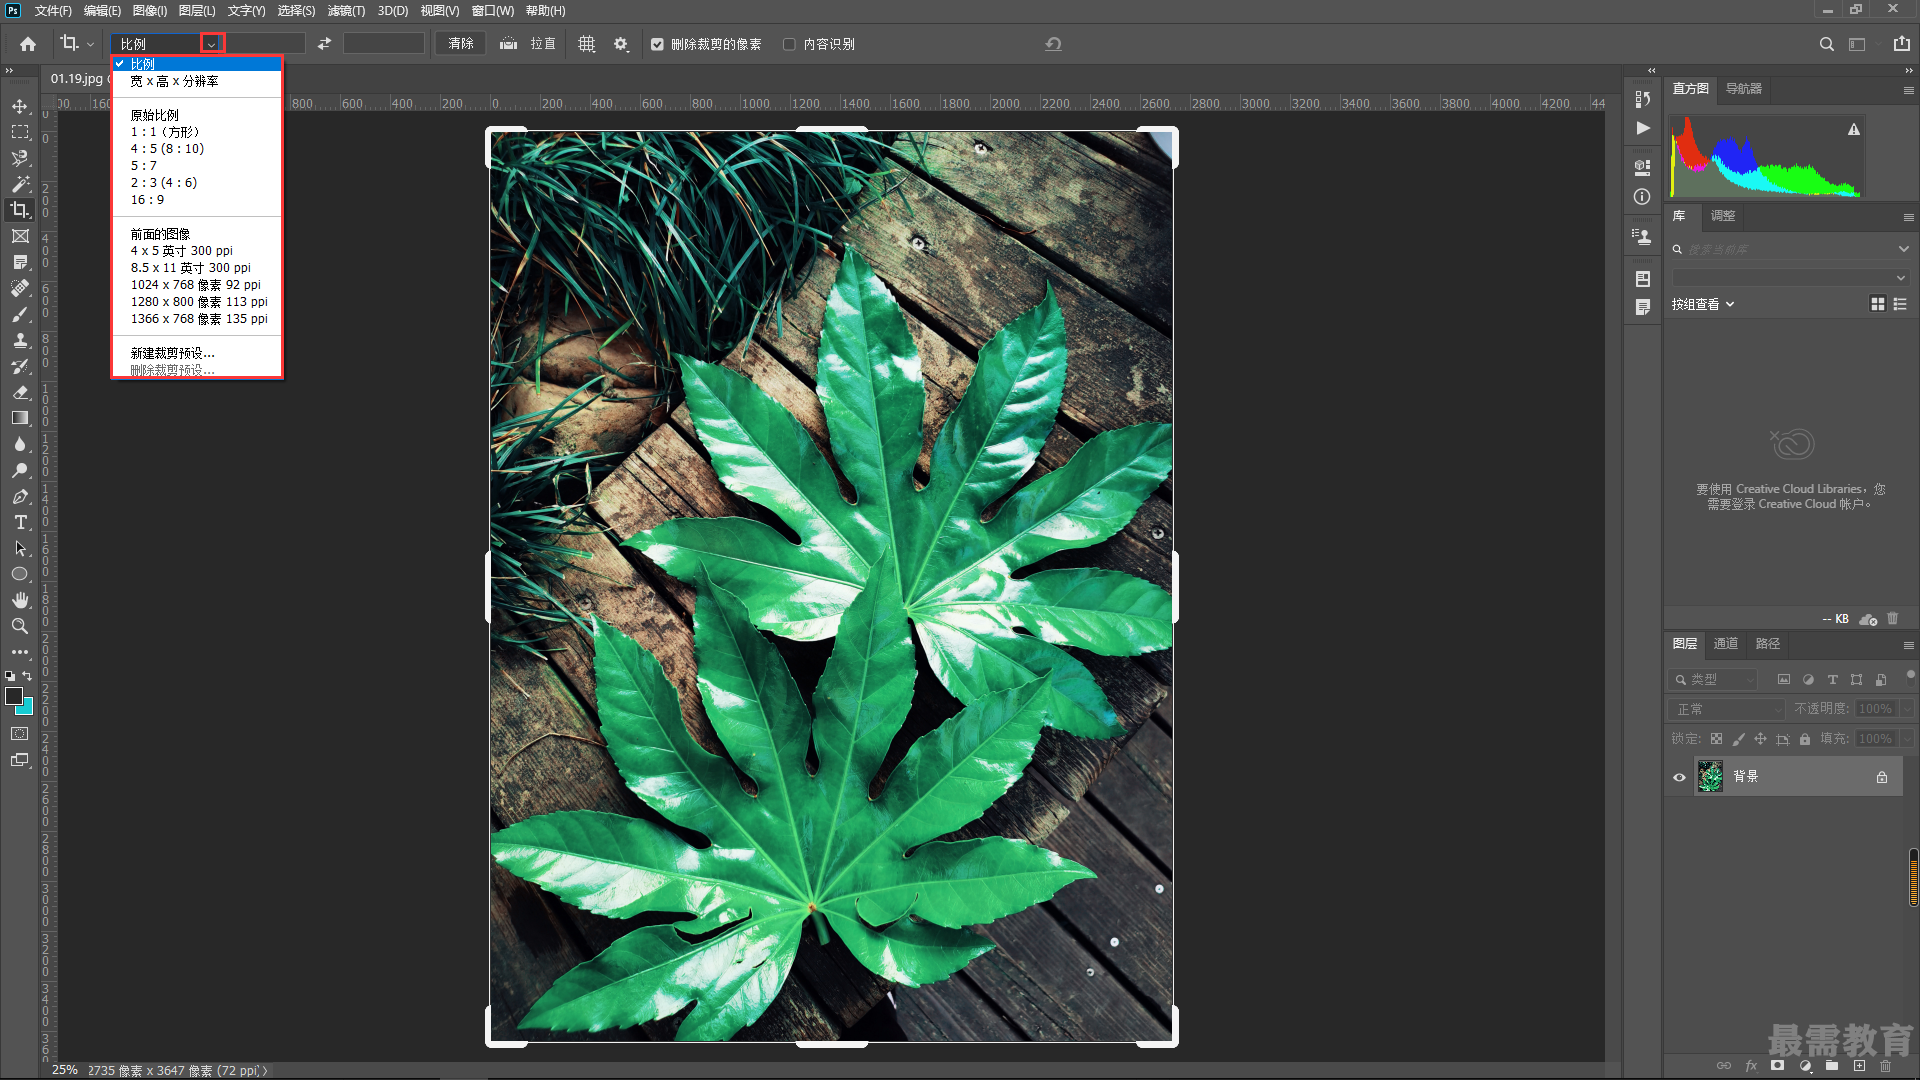This screenshot has height=1080, width=1920.
Task: Open additional crop settings gear
Action: click(621, 44)
